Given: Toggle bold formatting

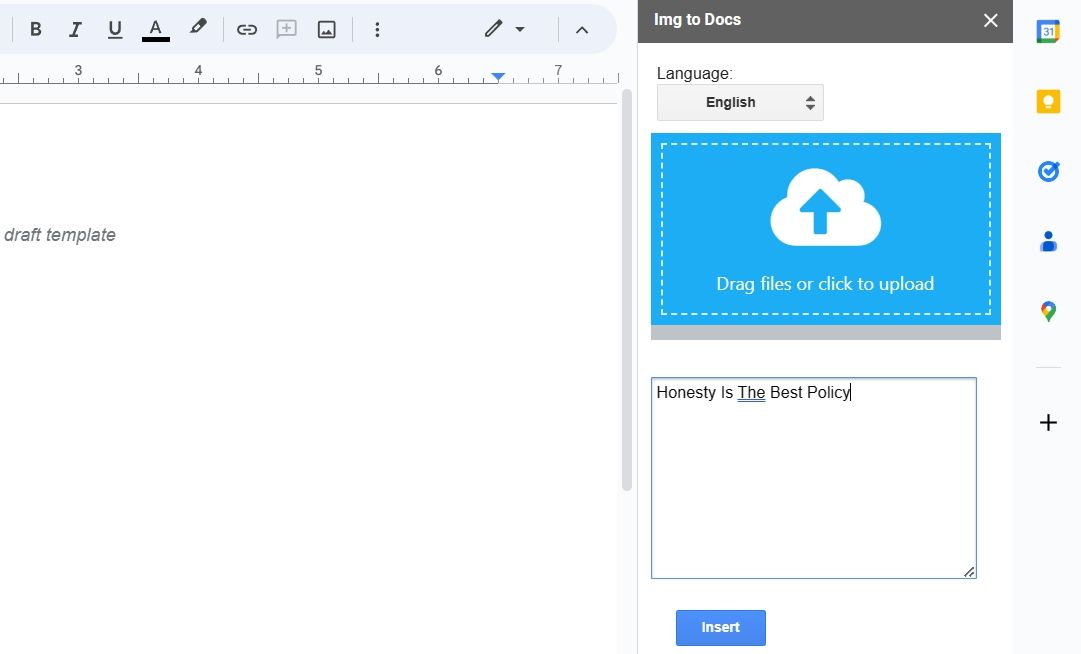Looking at the screenshot, I should [36, 29].
